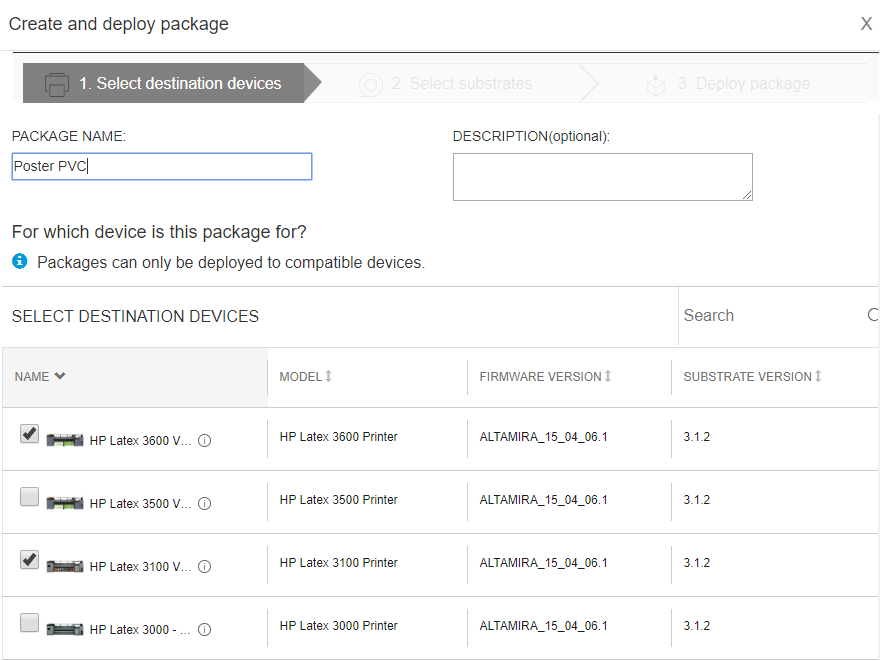This screenshot has width=880, height=661.
Task: Click firmware version of HP Latex 3600 row
Action: (x=543, y=437)
